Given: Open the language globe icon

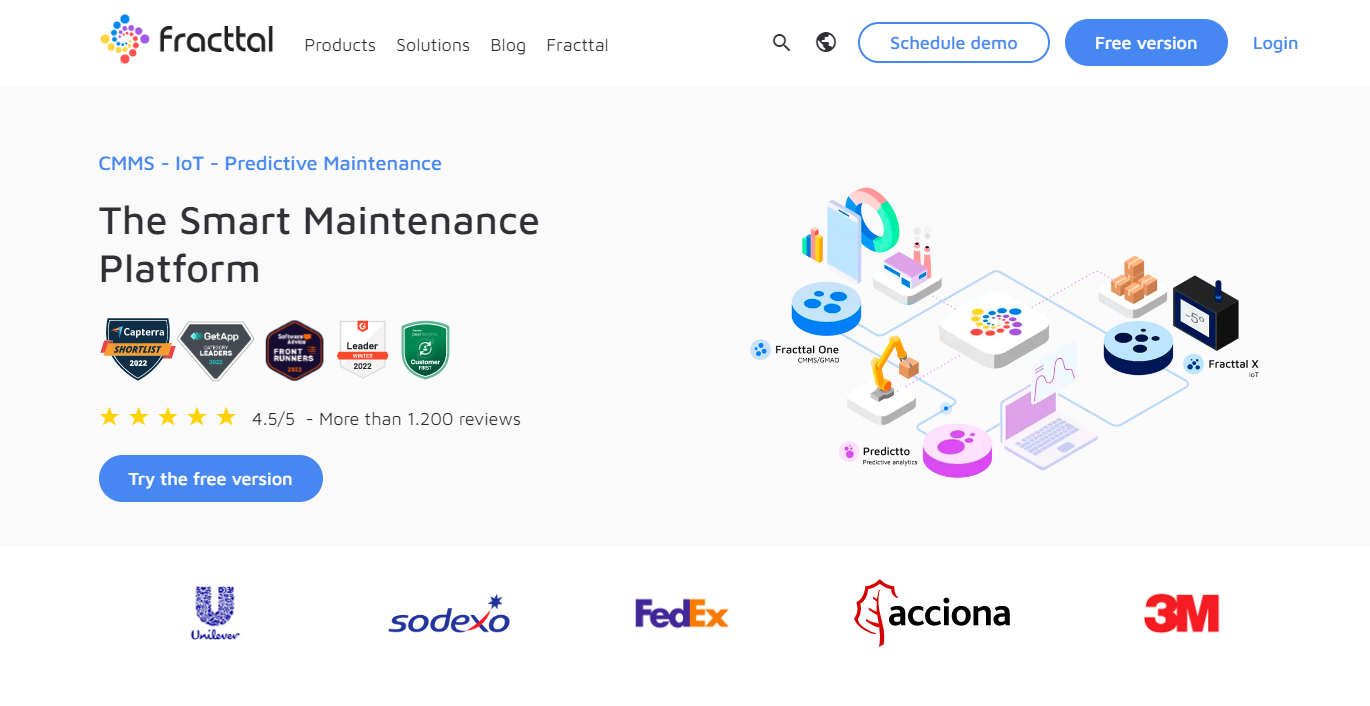Looking at the screenshot, I should point(826,43).
